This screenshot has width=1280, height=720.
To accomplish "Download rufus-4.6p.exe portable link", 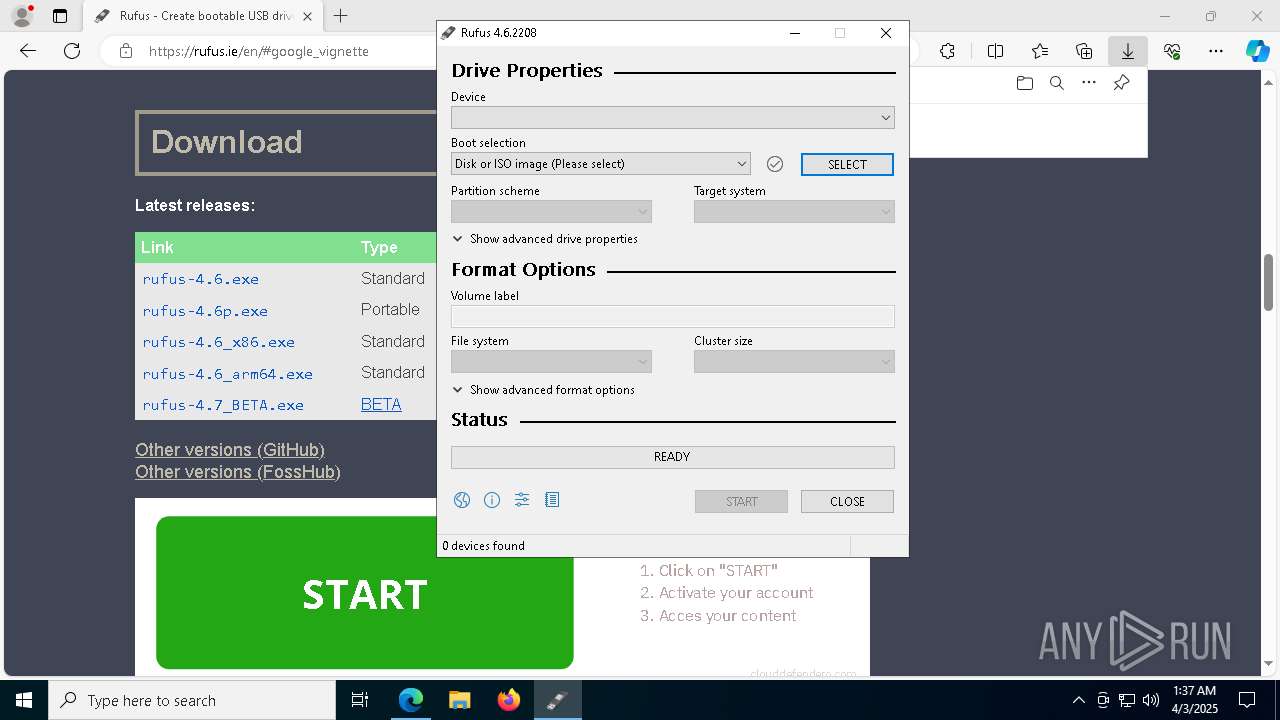I will point(205,311).
